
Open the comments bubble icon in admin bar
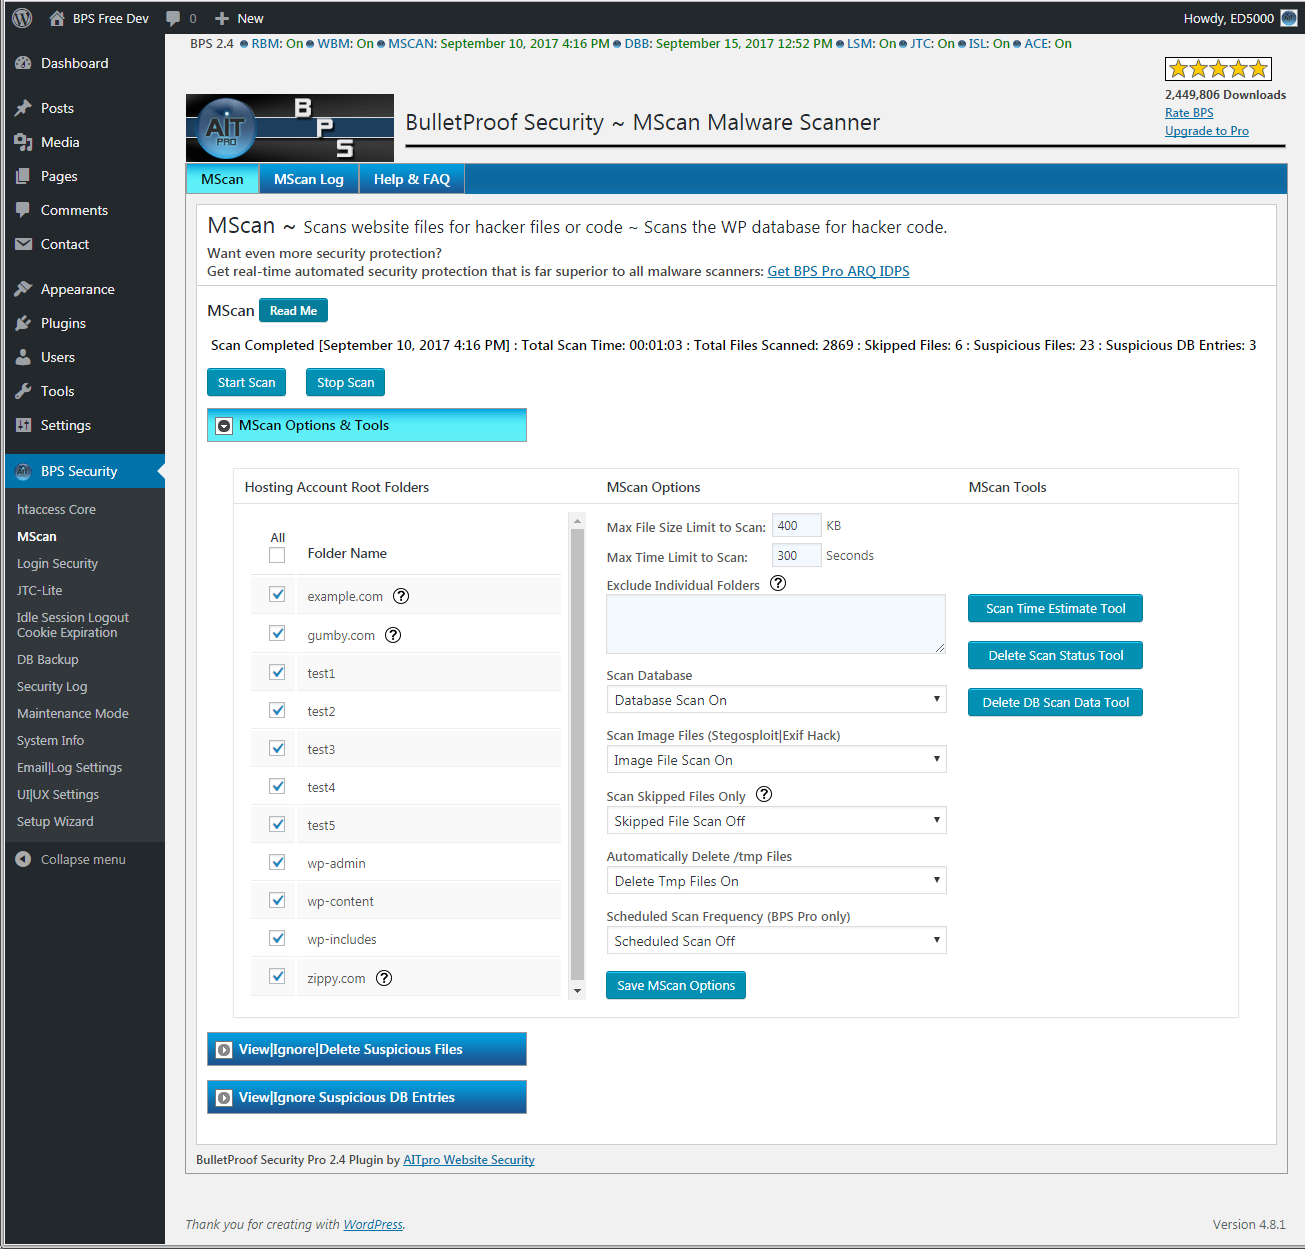(x=174, y=18)
